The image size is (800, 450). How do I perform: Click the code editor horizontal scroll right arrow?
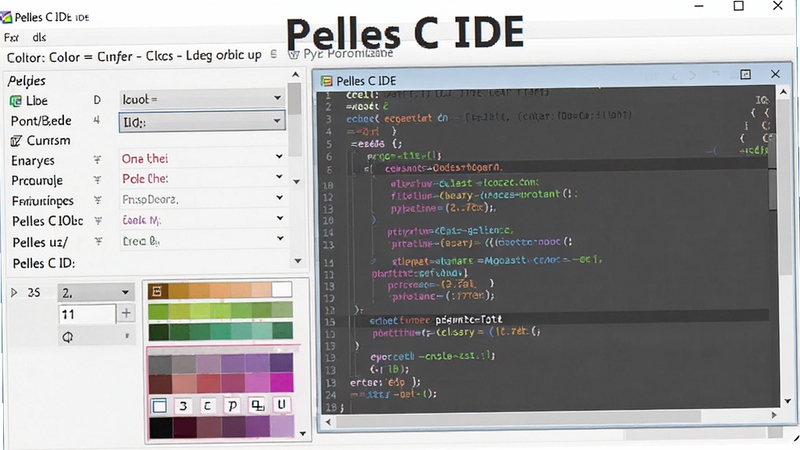click(x=773, y=415)
